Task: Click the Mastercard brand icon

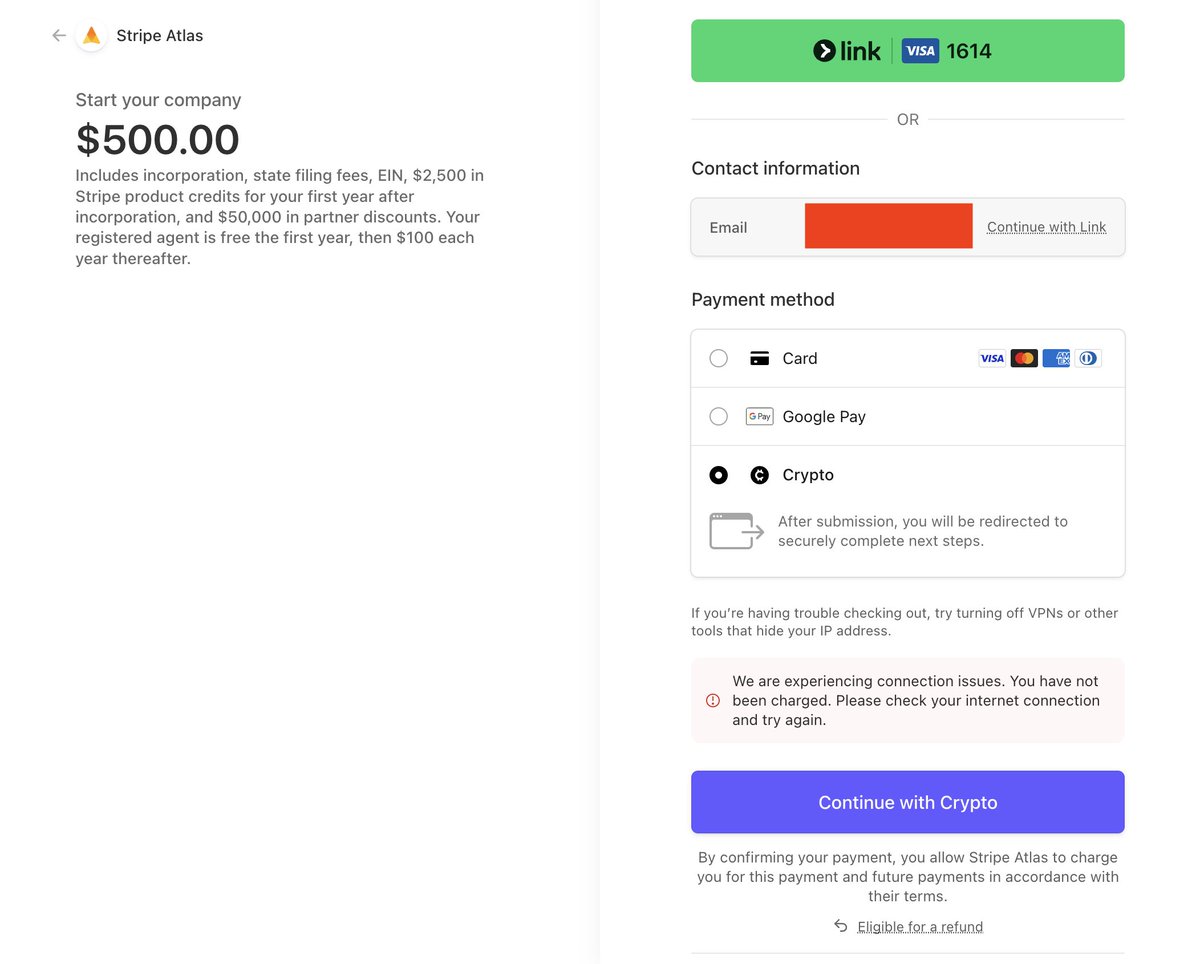Action: (x=1024, y=358)
